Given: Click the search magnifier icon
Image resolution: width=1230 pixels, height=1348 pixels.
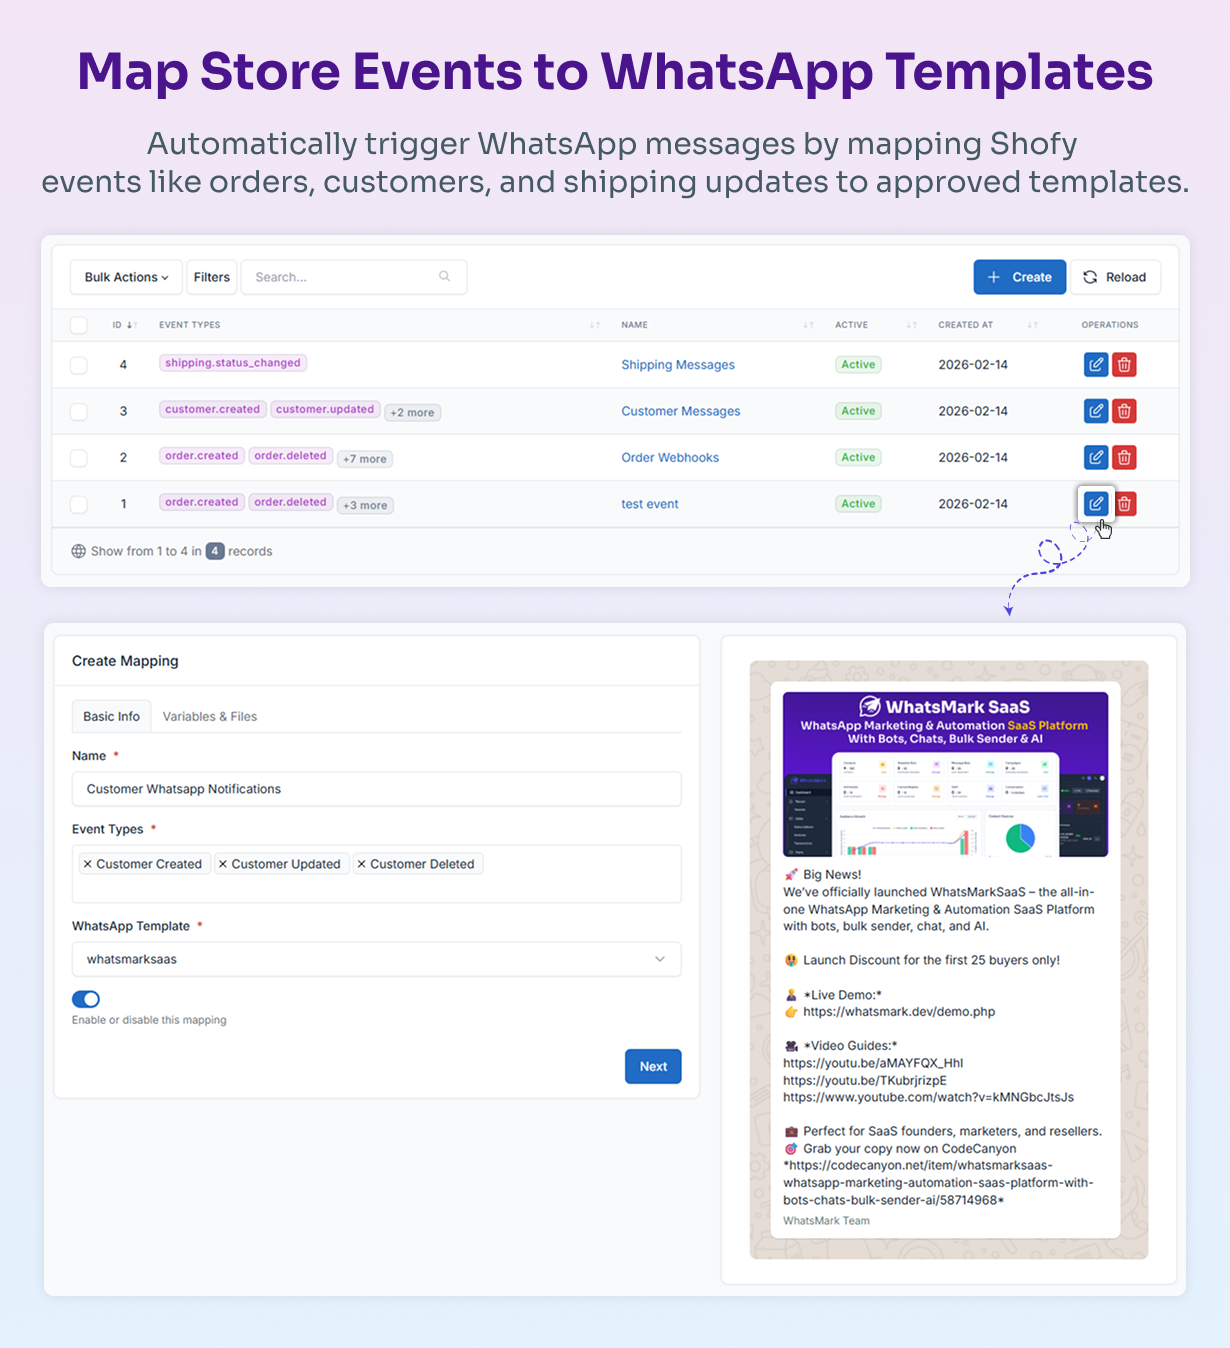Looking at the screenshot, I should (x=444, y=276).
